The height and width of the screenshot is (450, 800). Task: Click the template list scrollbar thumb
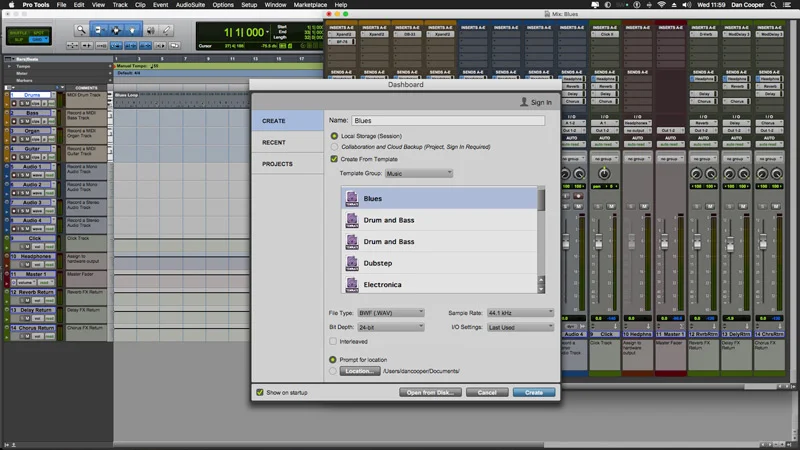[541, 199]
